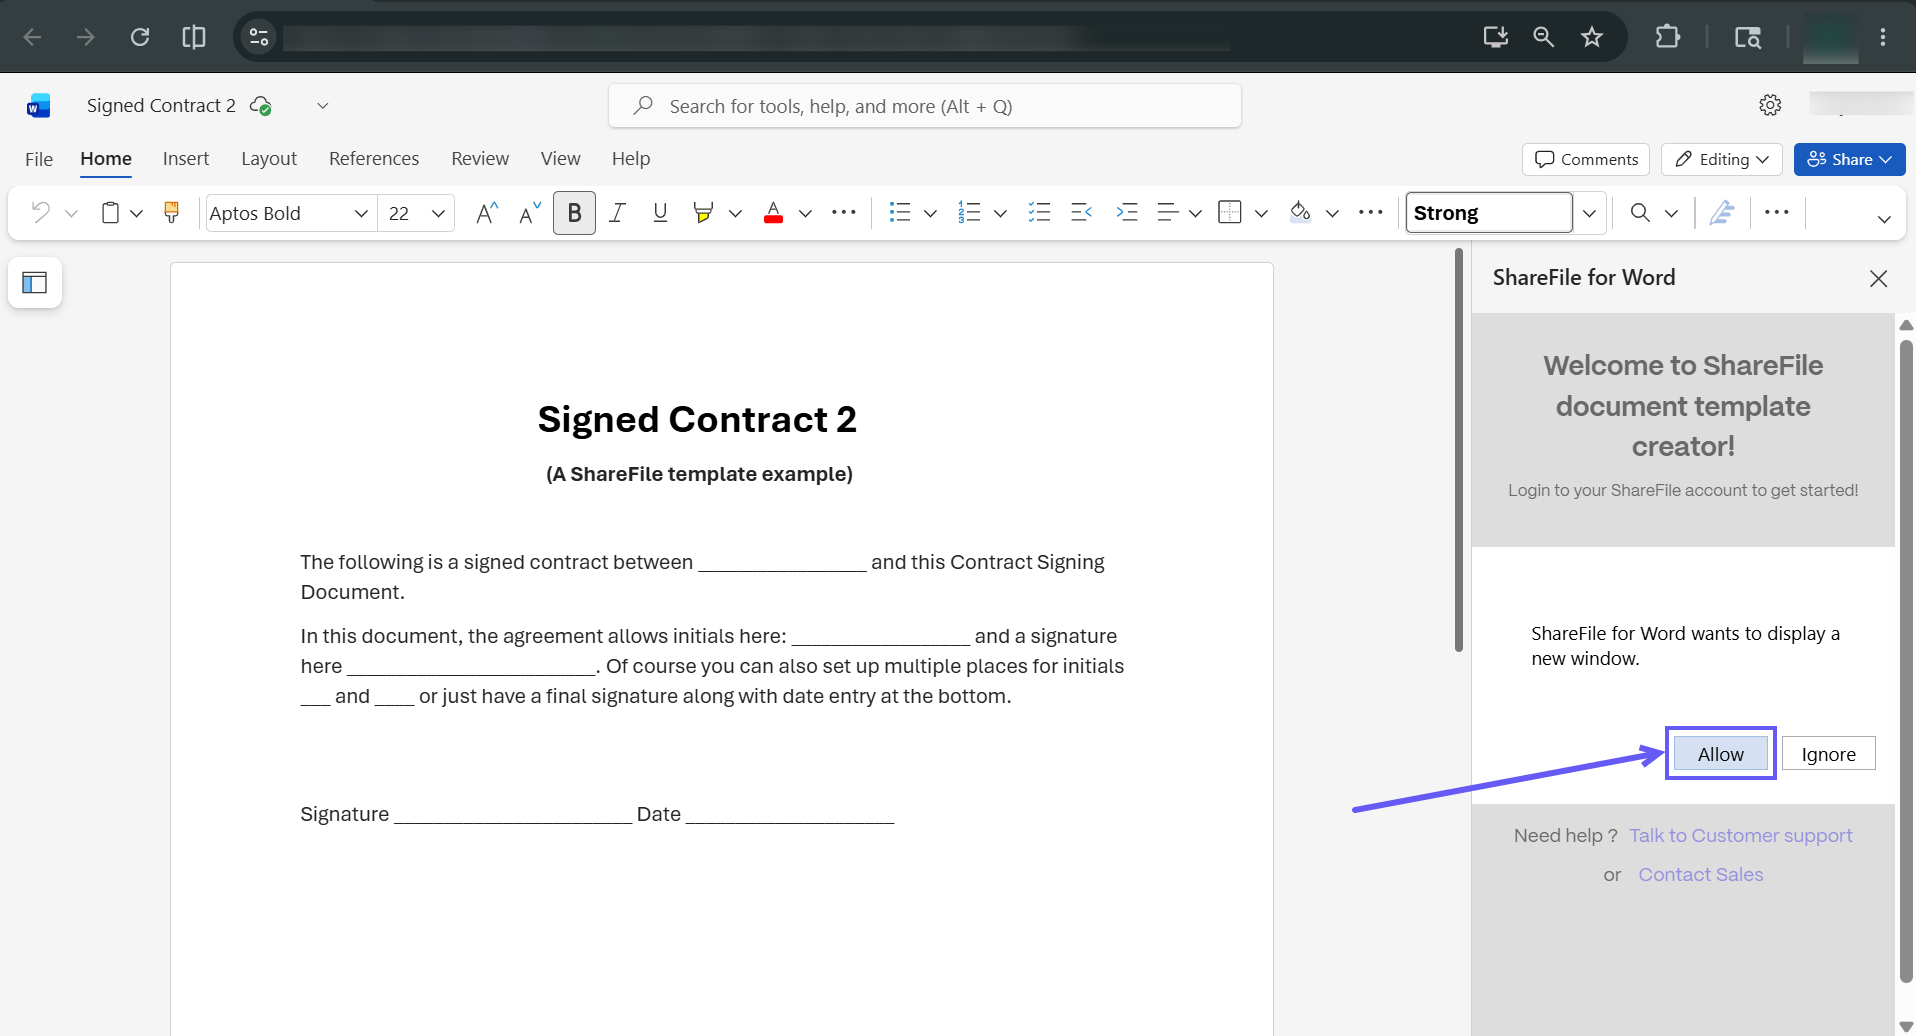Screen dimensions: 1916x1036
Task: Open the Editing mode dropdown
Action: pos(1722,159)
